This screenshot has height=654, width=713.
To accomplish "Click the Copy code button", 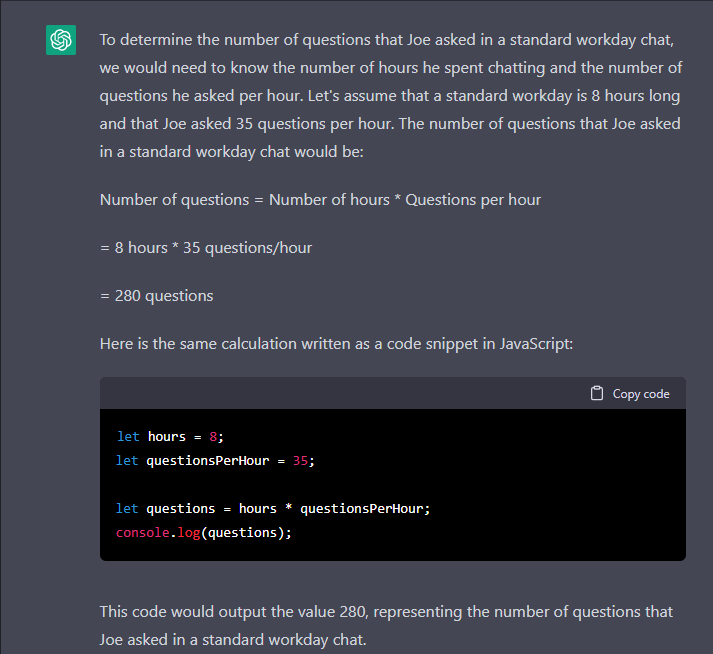I will click(x=630, y=393).
